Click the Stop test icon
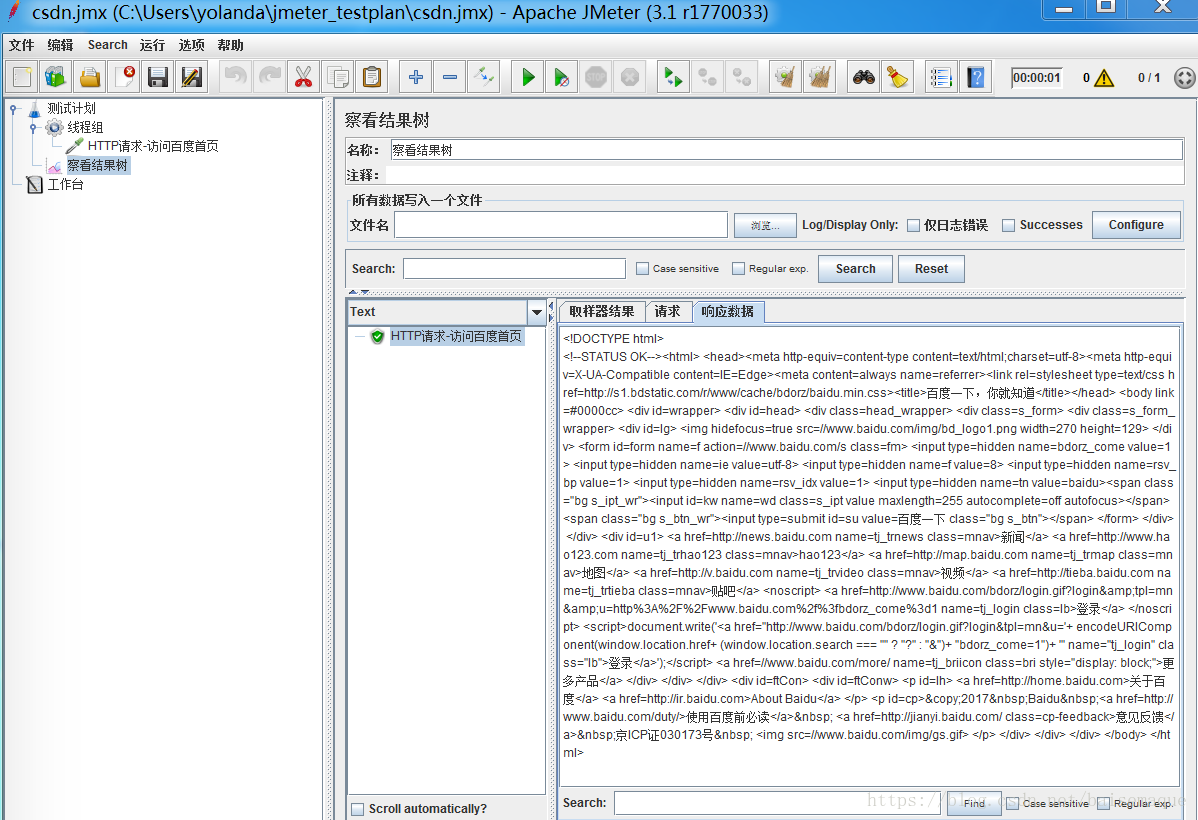Screen dimensions: 1198x820 (x=596, y=77)
